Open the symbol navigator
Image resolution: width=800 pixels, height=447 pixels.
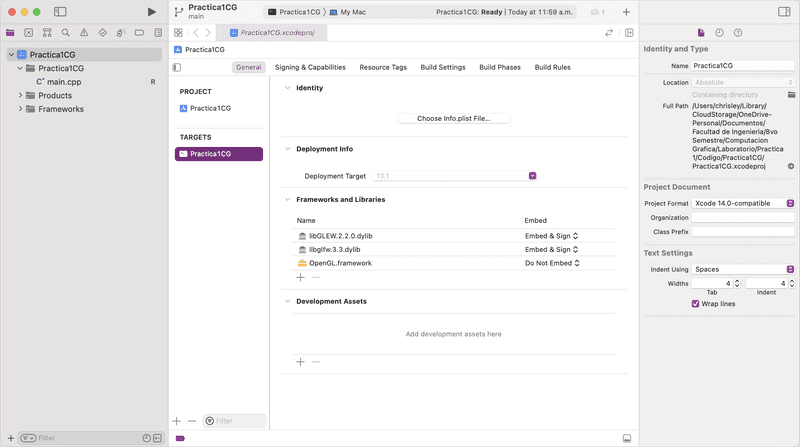[x=47, y=33]
